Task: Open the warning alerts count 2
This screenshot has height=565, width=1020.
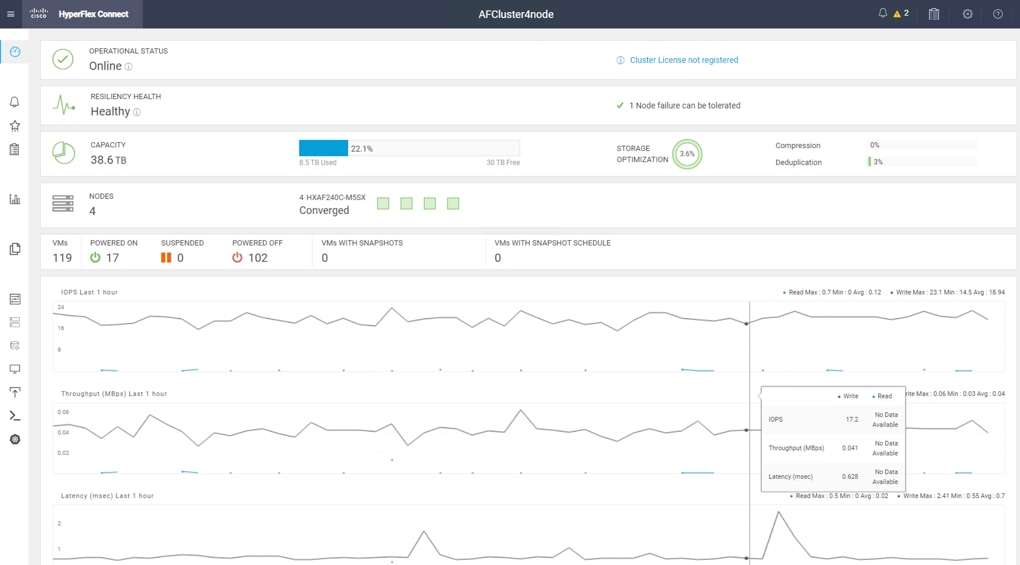Action: point(901,13)
